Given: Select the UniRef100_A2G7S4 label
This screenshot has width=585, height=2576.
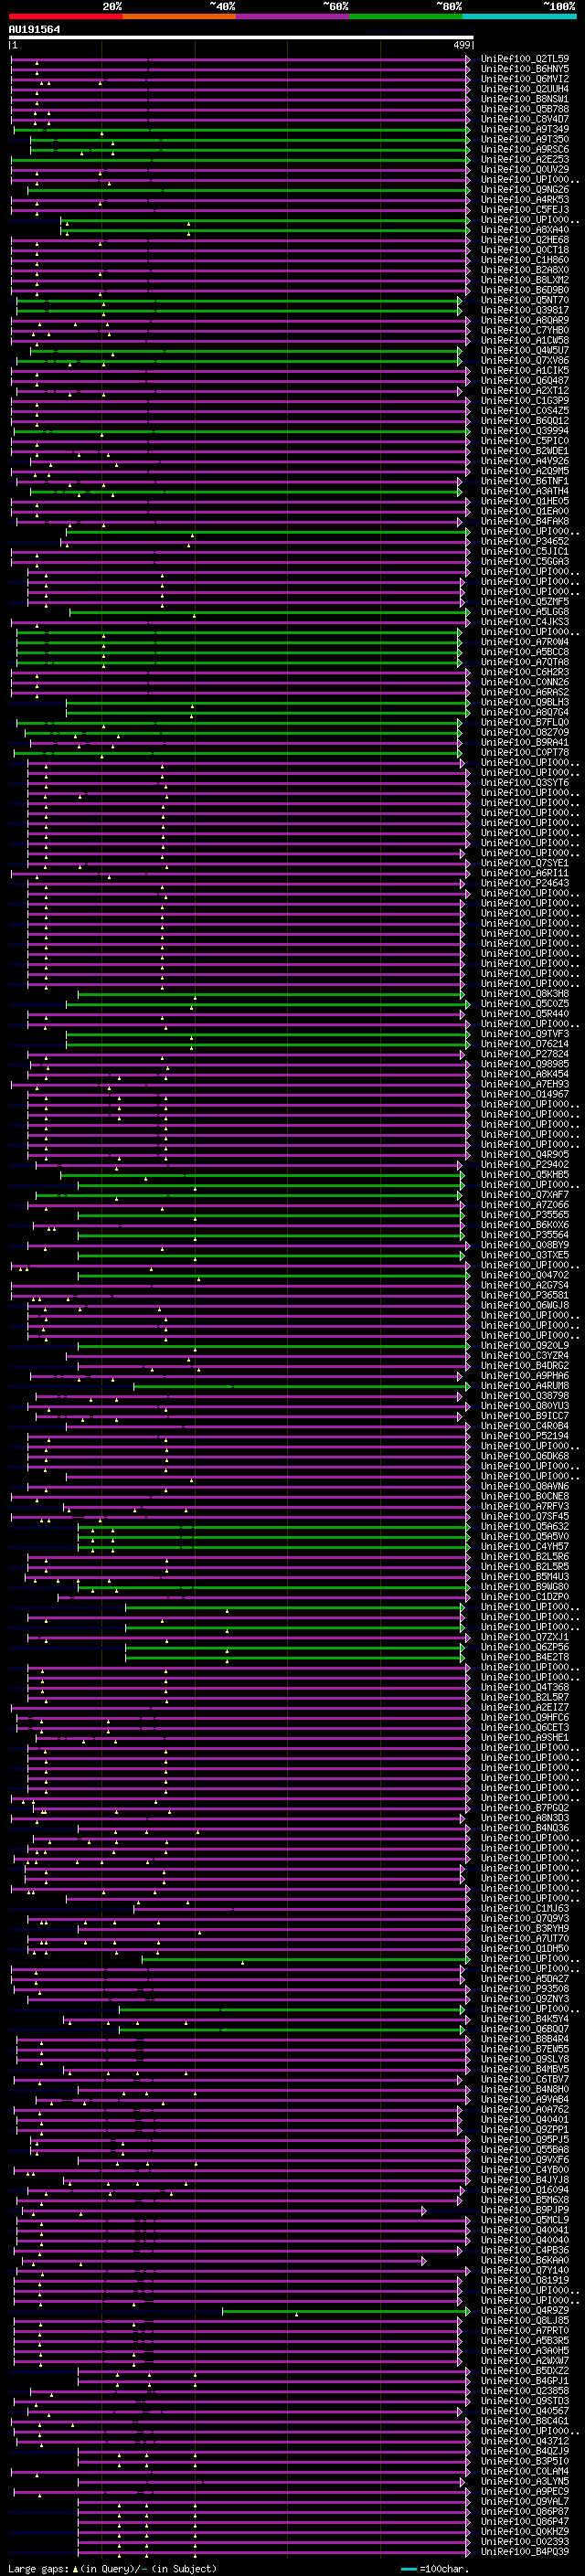Looking at the screenshot, I should (x=525, y=1285).
